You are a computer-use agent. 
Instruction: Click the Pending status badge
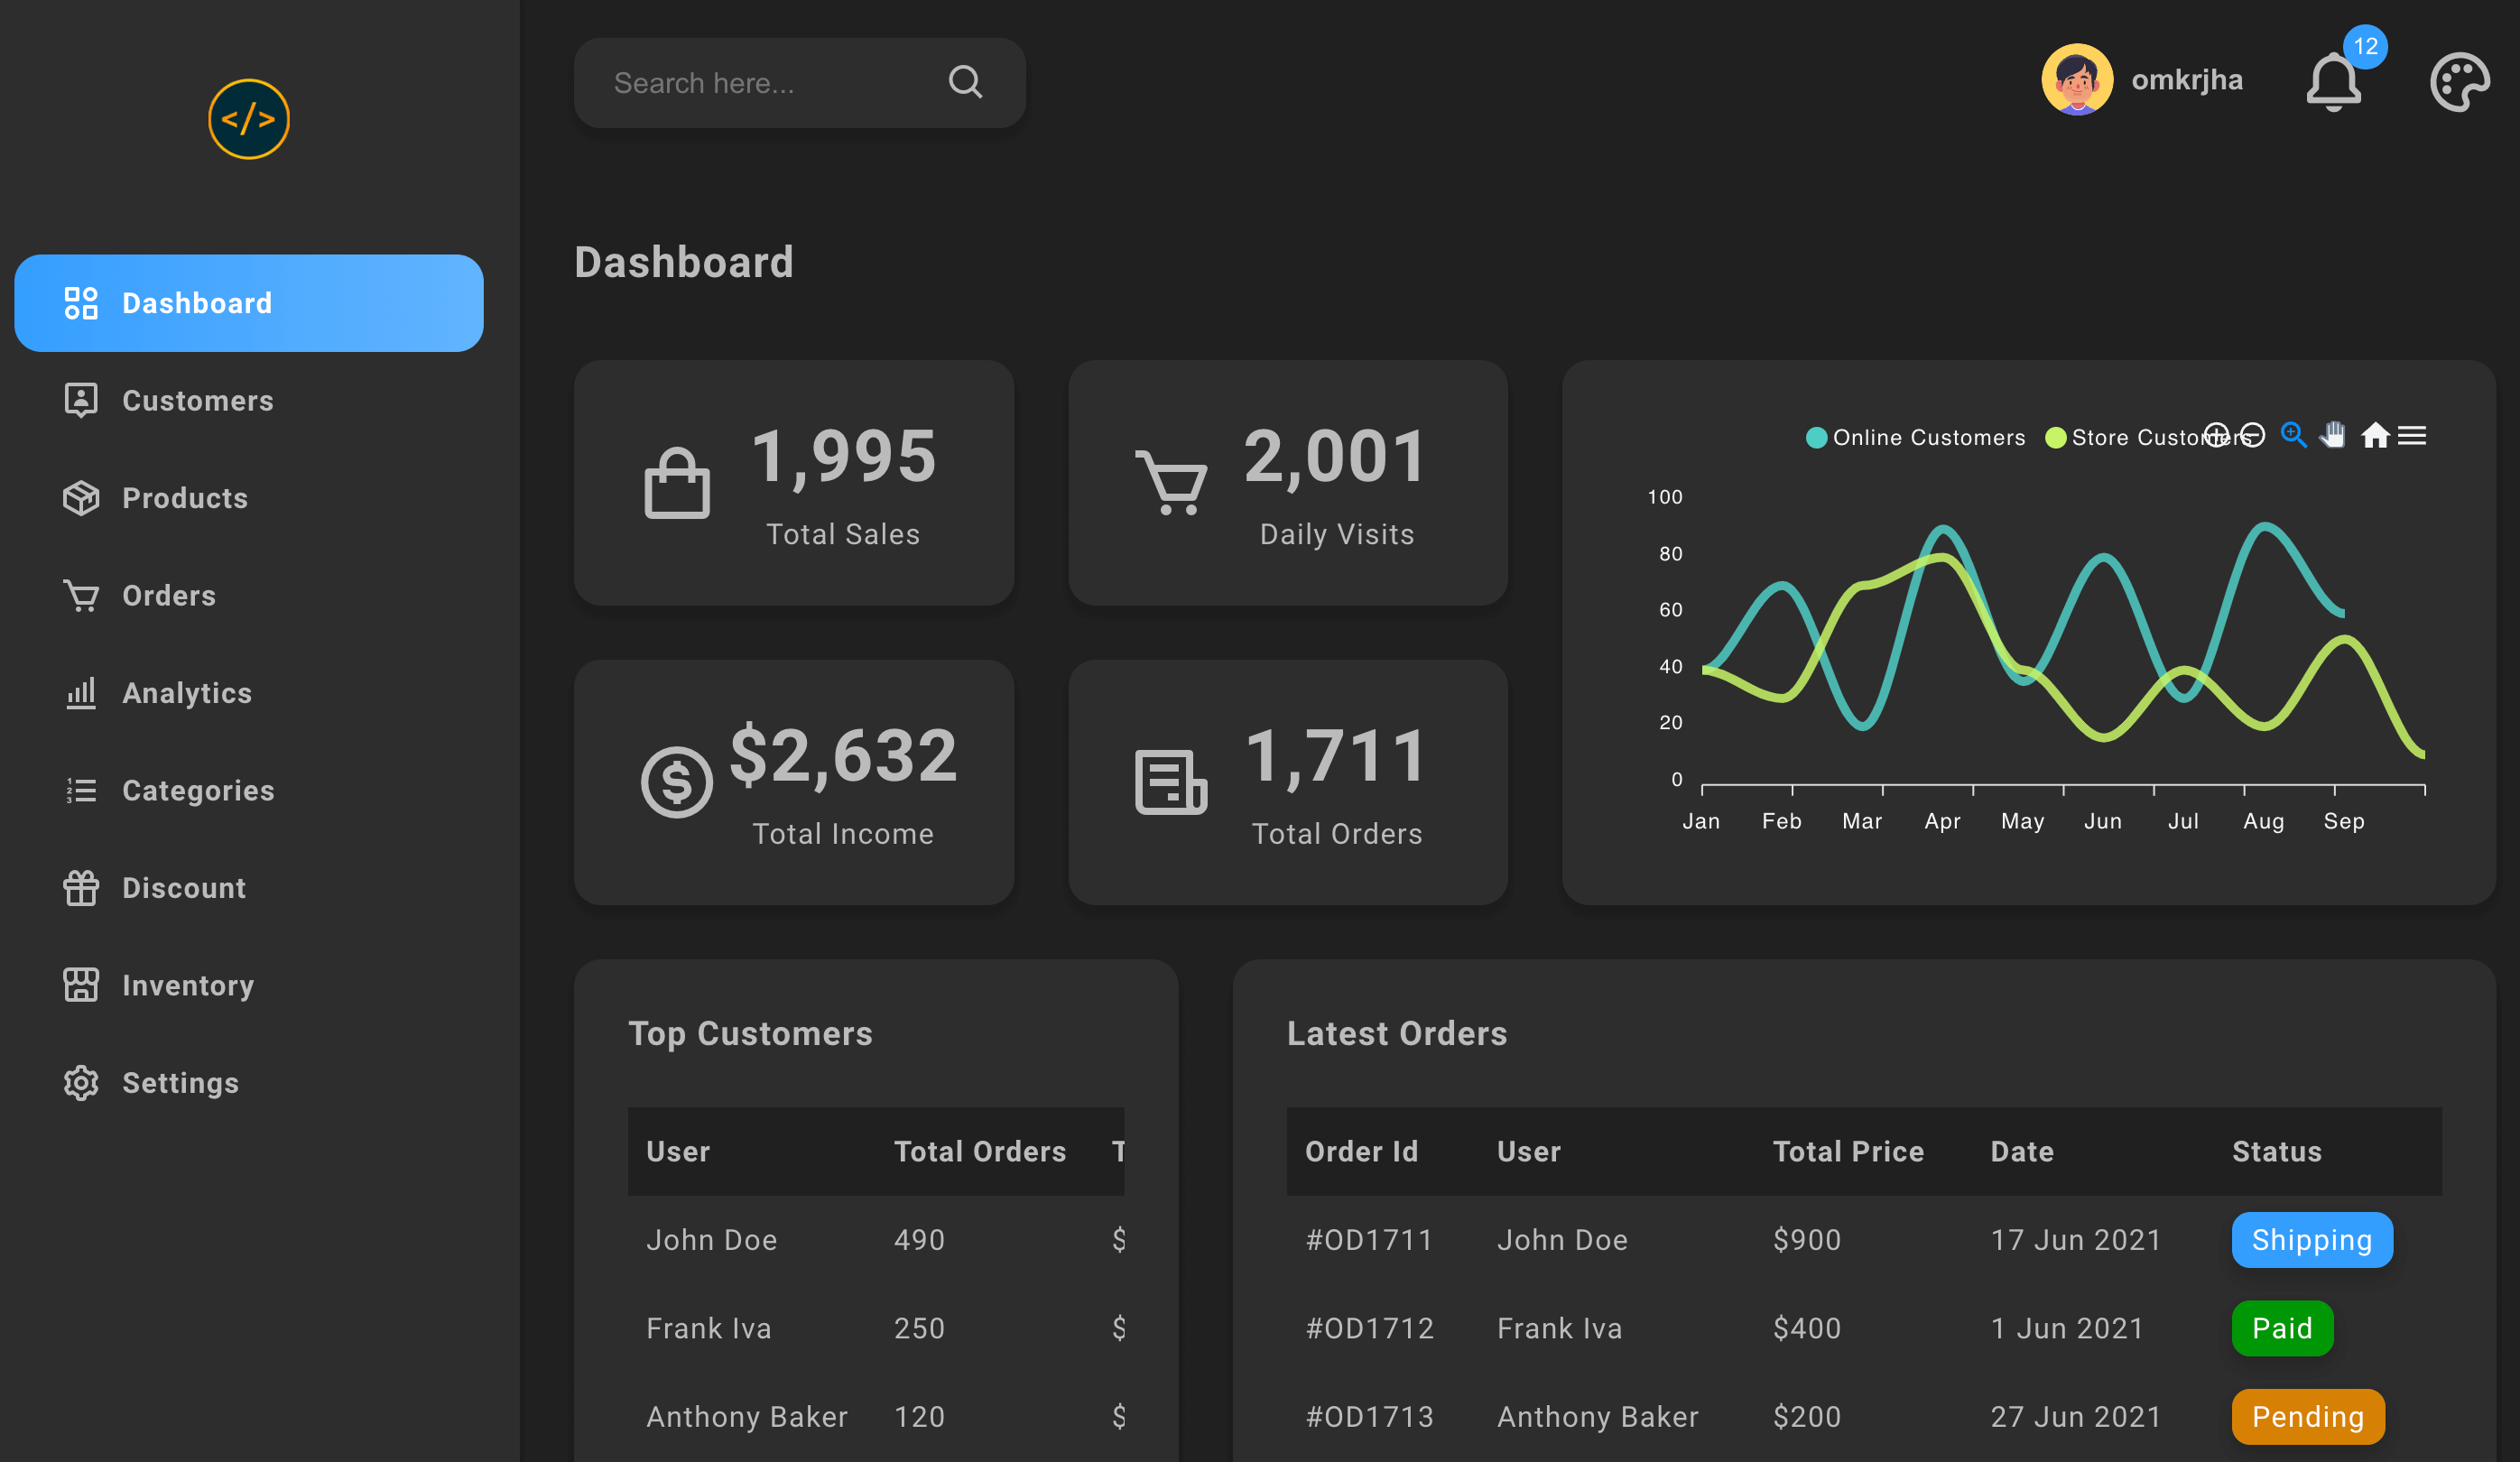[2308, 1417]
